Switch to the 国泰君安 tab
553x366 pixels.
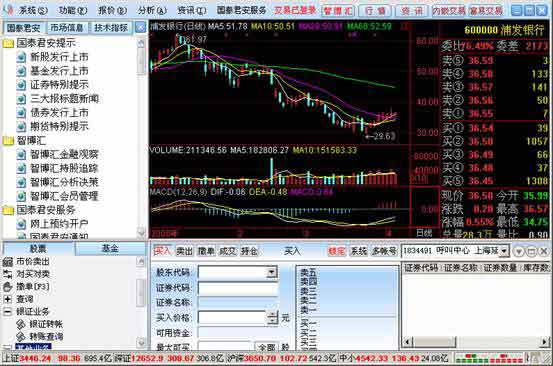tap(24, 28)
